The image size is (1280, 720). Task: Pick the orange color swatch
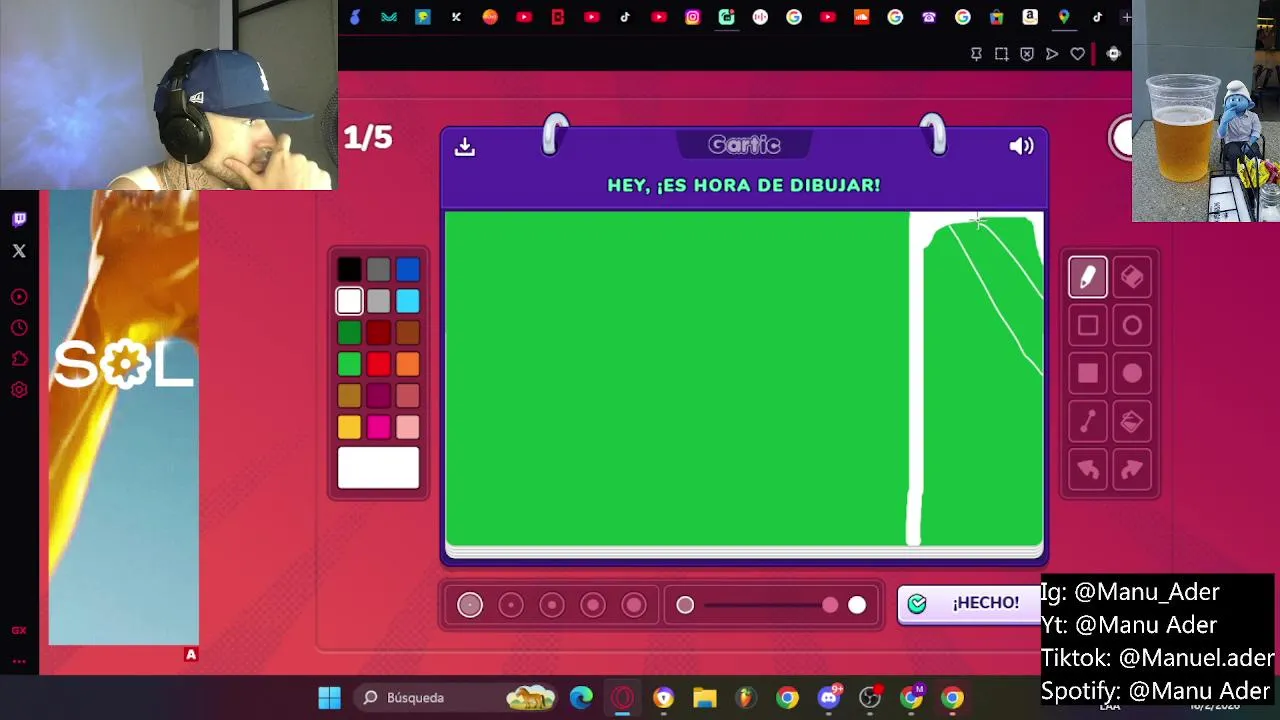pyautogui.click(x=407, y=365)
